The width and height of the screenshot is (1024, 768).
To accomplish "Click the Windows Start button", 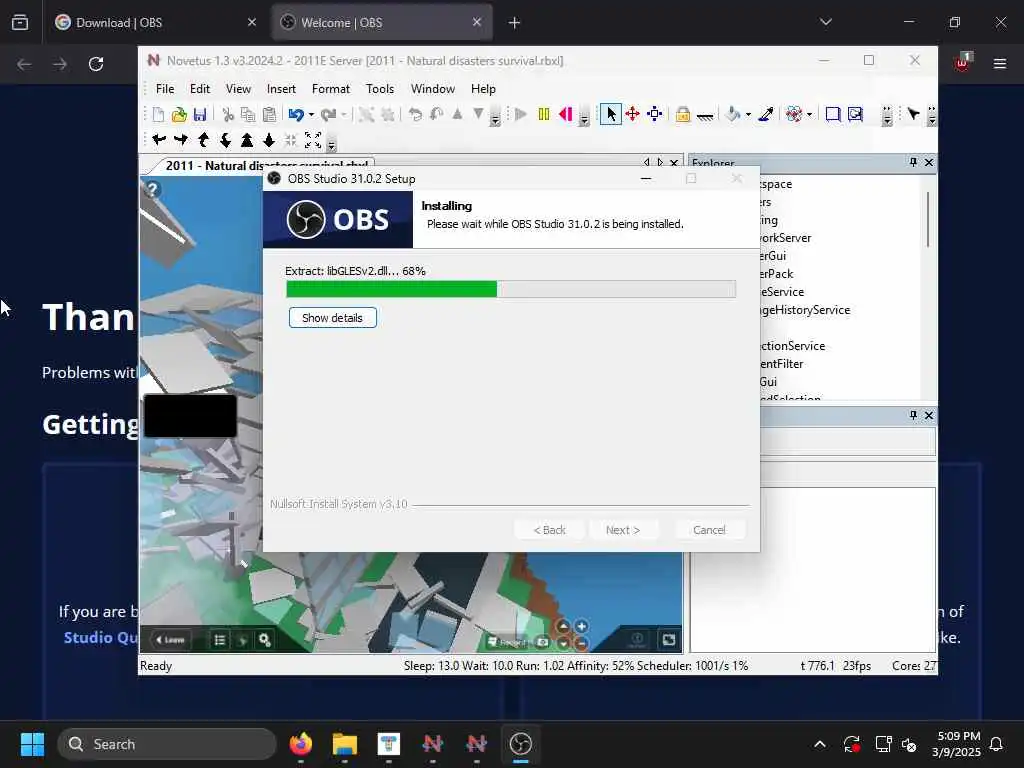I will [32, 744].
